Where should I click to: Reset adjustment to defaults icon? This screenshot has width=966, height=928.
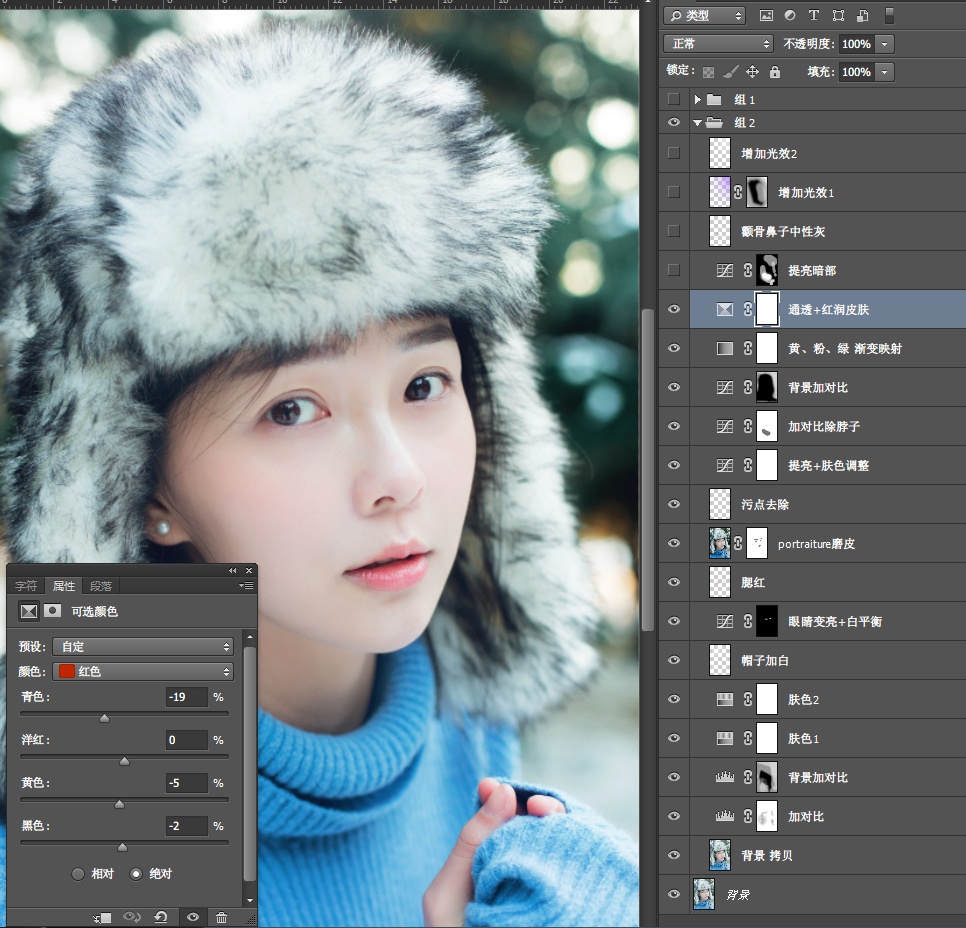(161, 918)
